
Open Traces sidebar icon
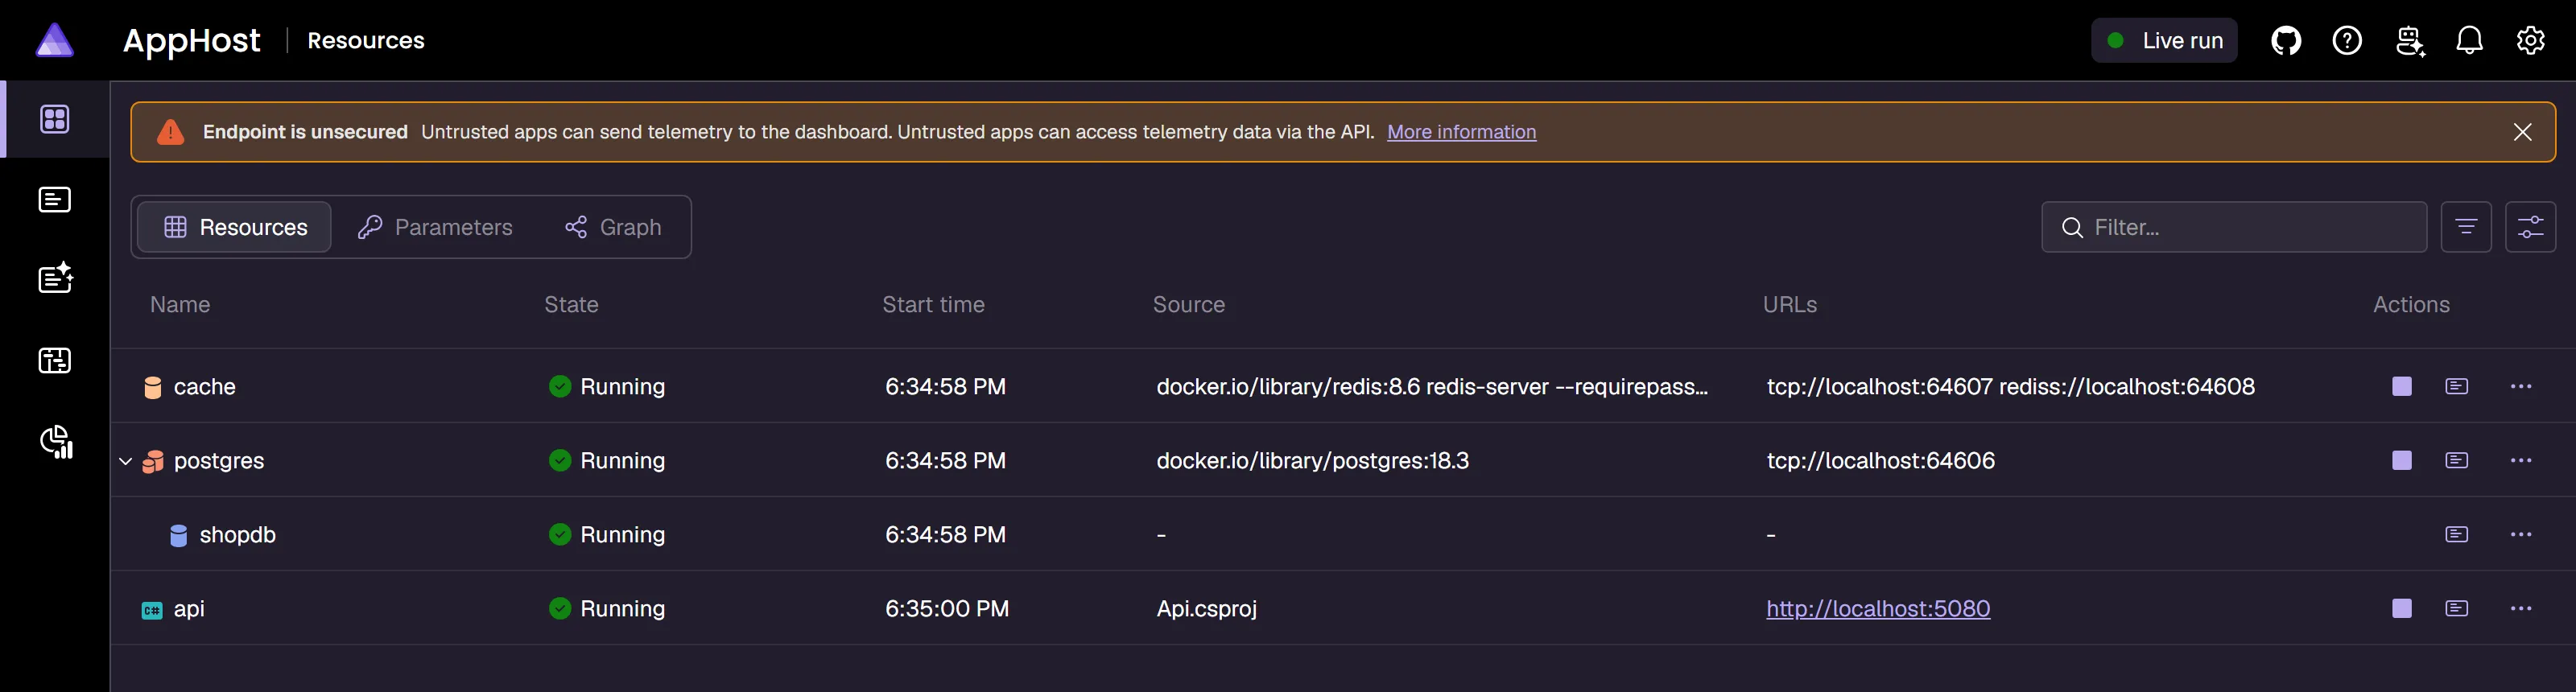pos(55,360)
